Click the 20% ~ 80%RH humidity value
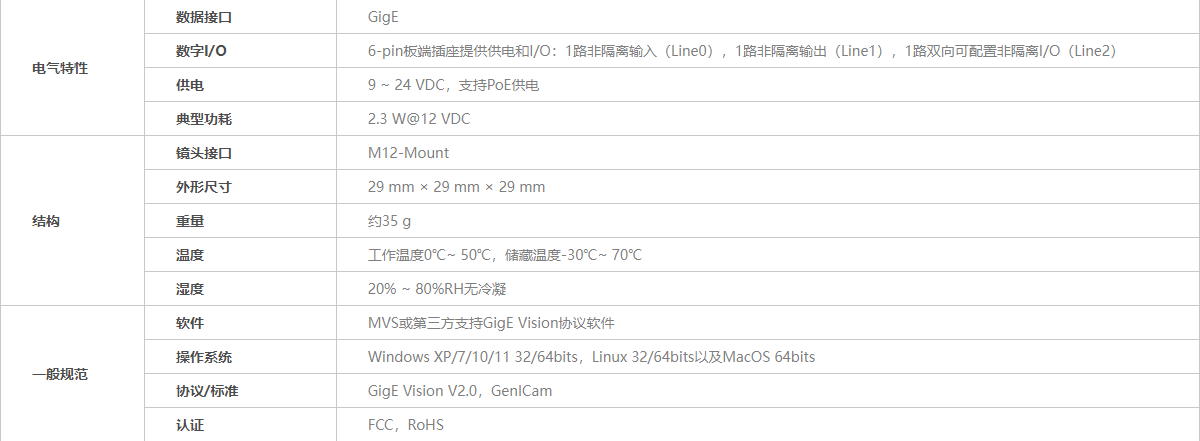The image size is (1200, 441). [437, 289]
